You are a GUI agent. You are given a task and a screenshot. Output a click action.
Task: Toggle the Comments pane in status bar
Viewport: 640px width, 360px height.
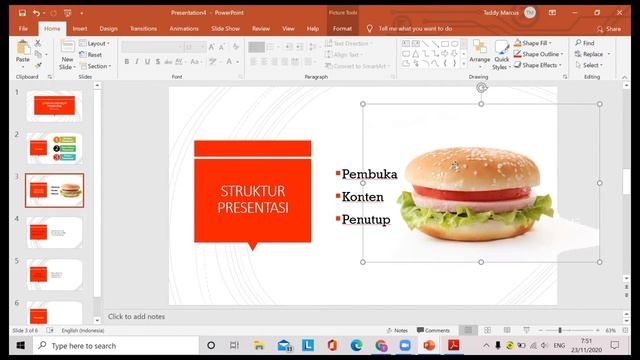click(433, 330)
